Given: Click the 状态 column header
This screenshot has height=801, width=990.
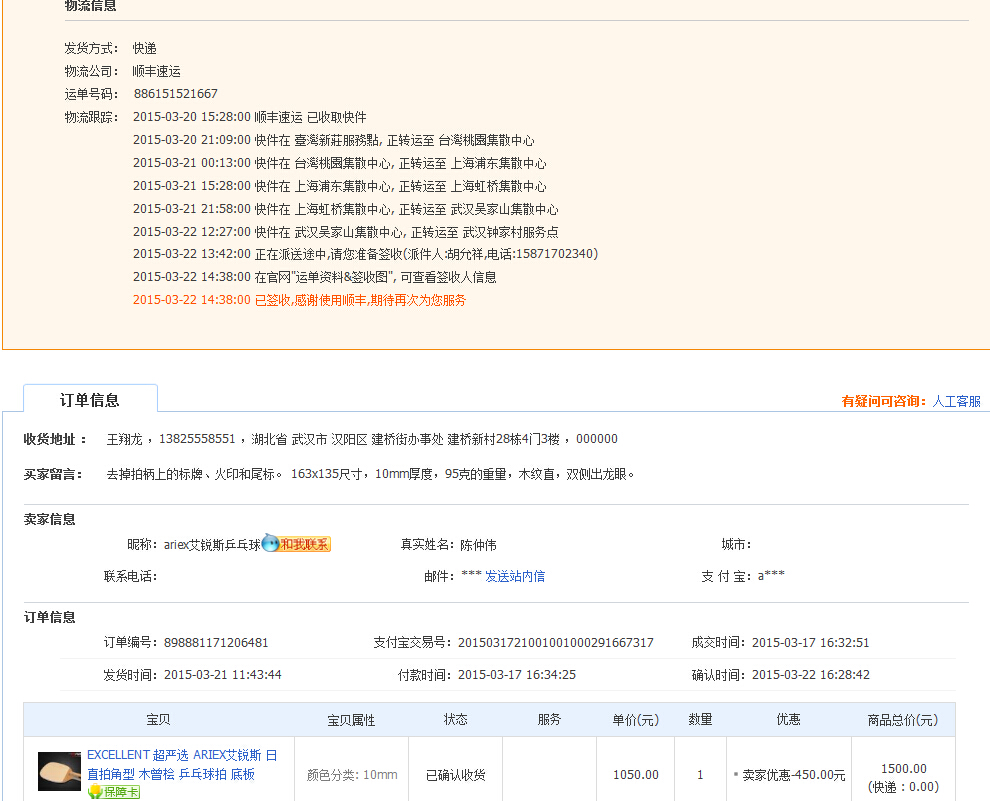Looking at the screenshot, I should (x=455, y=720).
